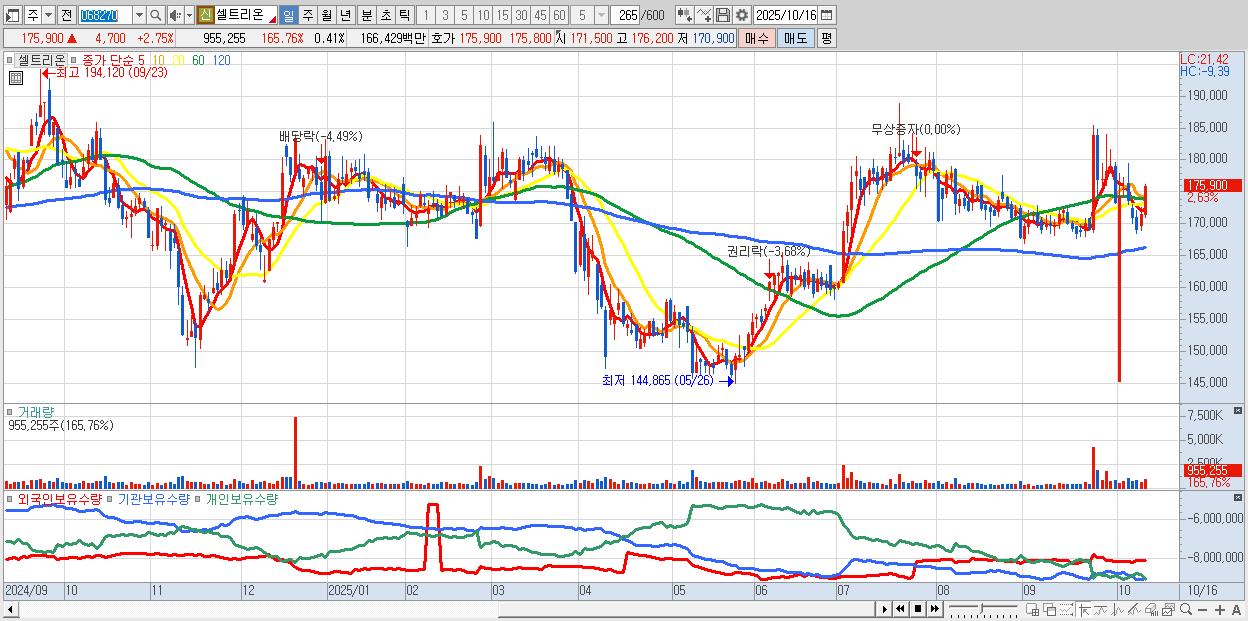Choose the 3 interval button
This screenshot has height=621, width=1248.
click(445, 15)
